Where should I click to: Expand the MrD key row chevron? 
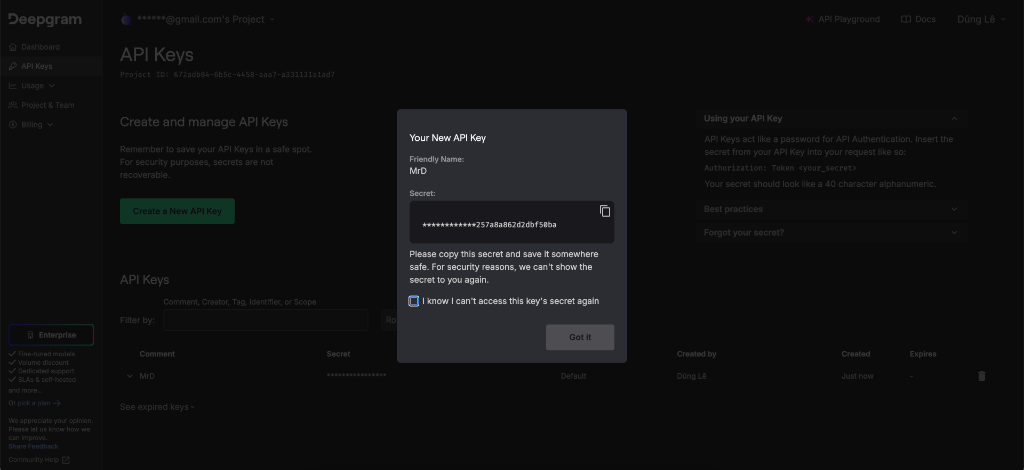click(129, 376)
